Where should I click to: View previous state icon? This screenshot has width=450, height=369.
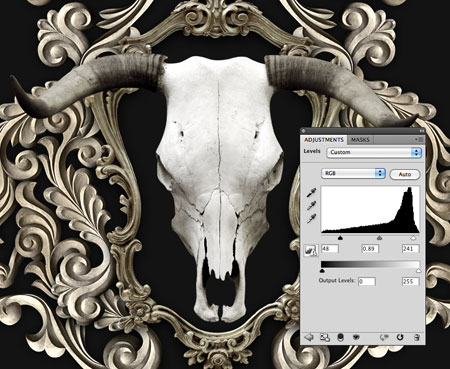click(x=384, y=337)
